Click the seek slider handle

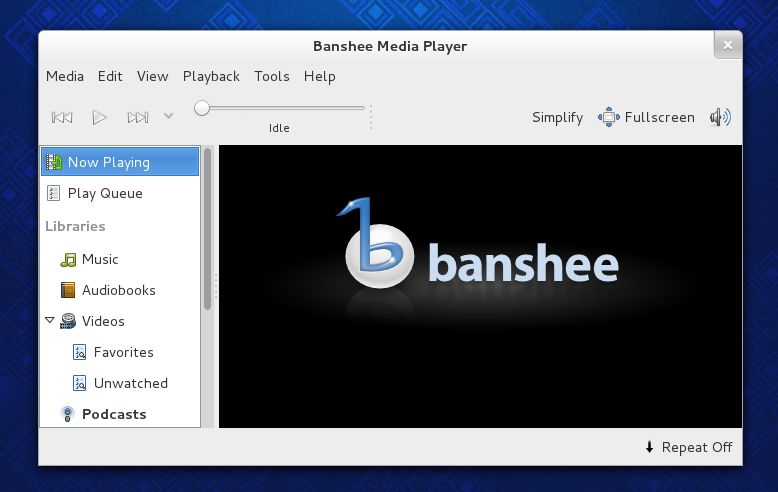click(x=202, y=108)
